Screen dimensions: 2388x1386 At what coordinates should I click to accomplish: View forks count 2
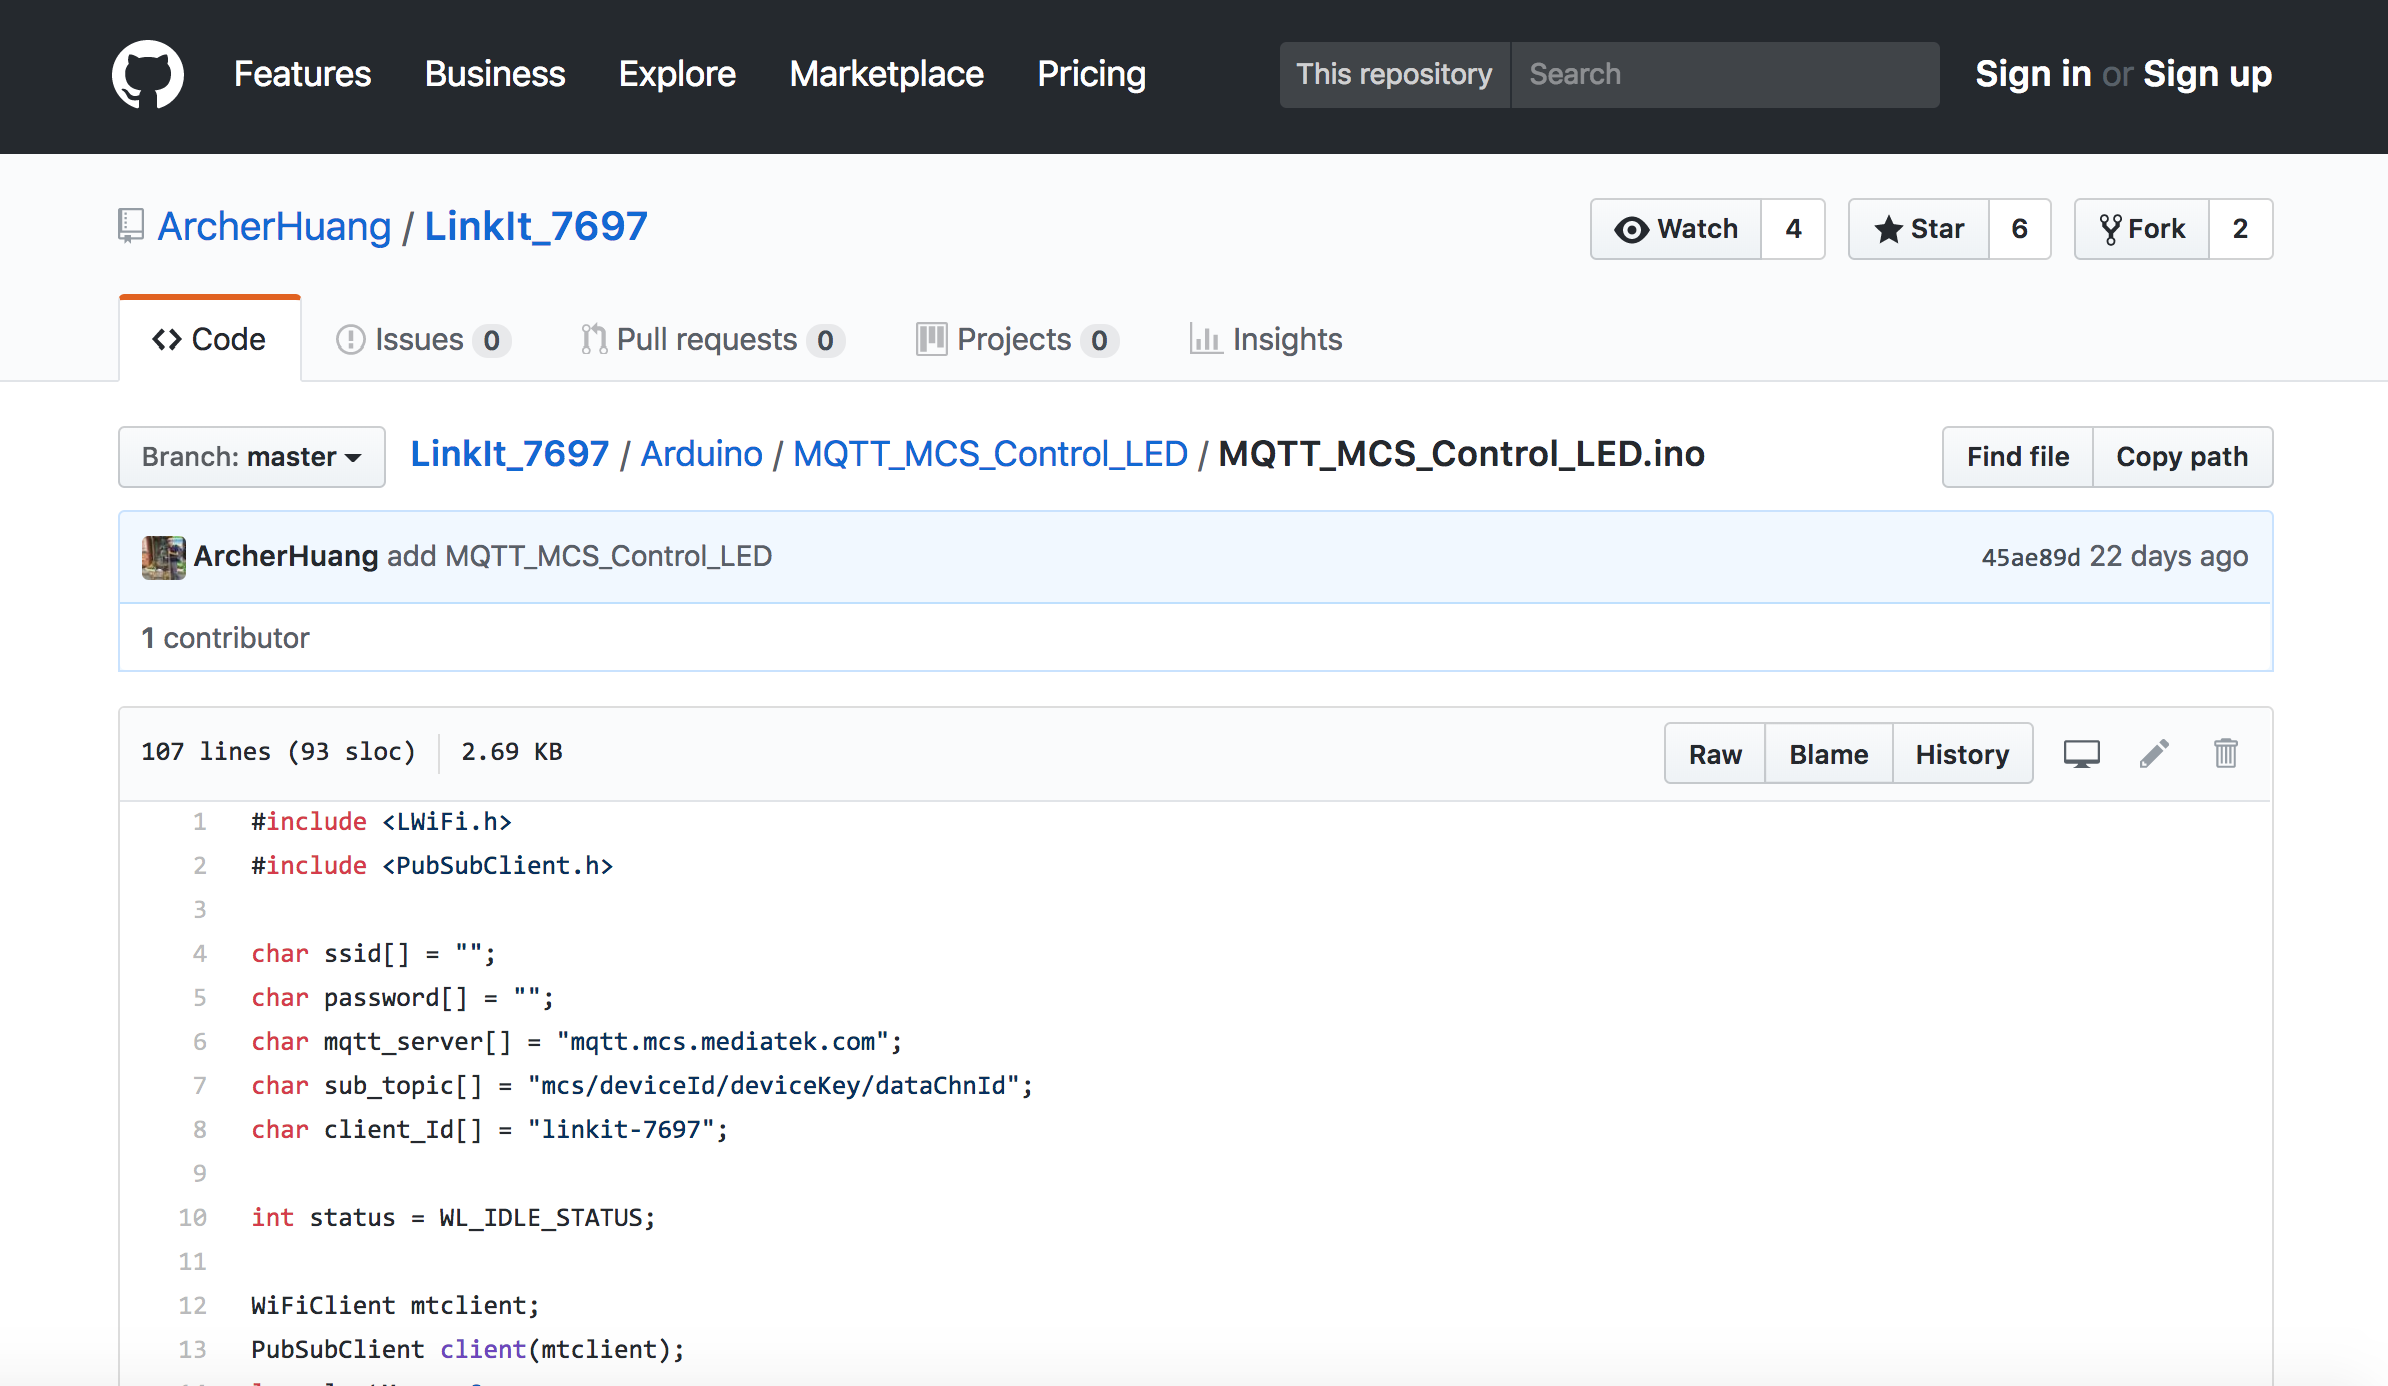(x=2241, y=229)
